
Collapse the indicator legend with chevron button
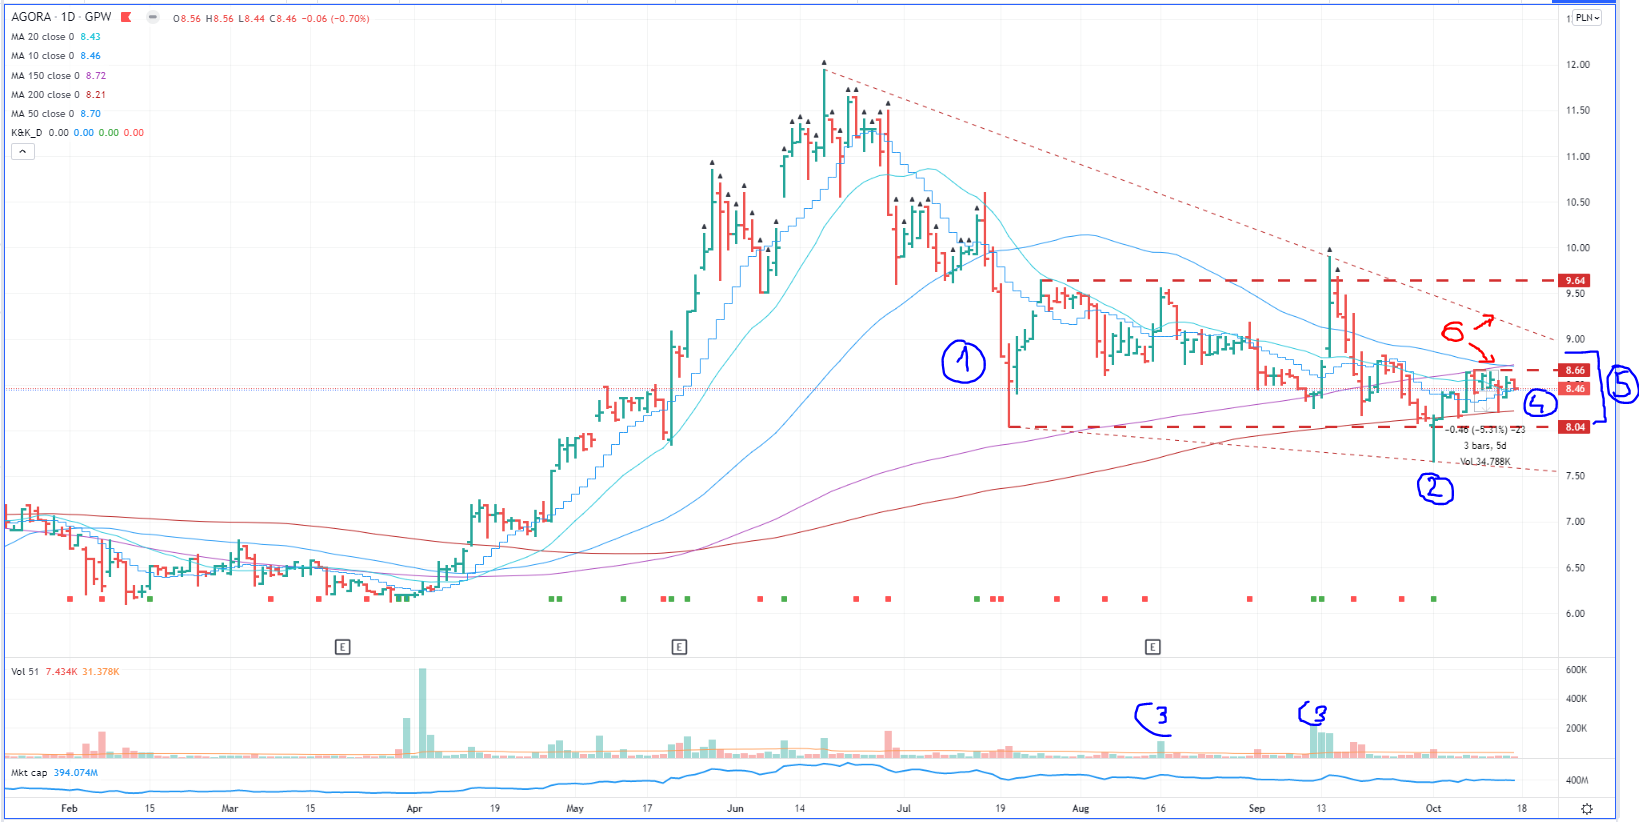(x=23, y=152)
